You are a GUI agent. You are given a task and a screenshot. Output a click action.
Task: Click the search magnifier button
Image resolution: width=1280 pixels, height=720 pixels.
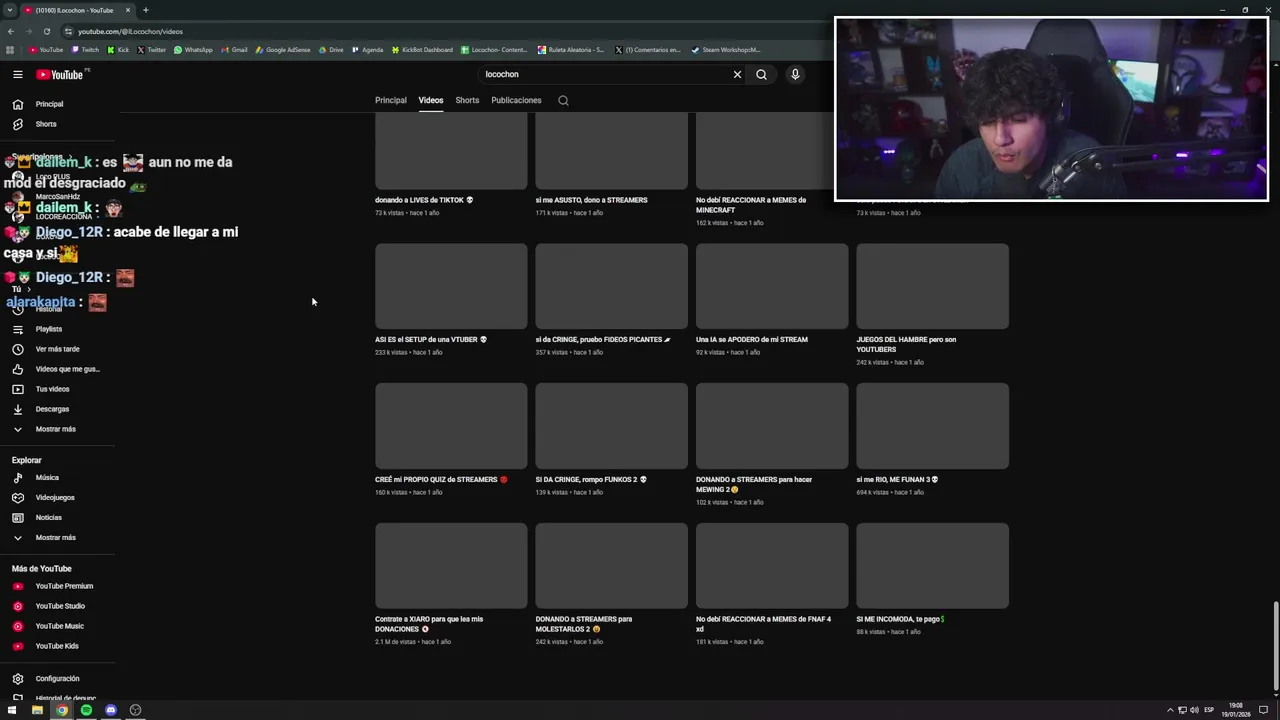tap(761, 74)
